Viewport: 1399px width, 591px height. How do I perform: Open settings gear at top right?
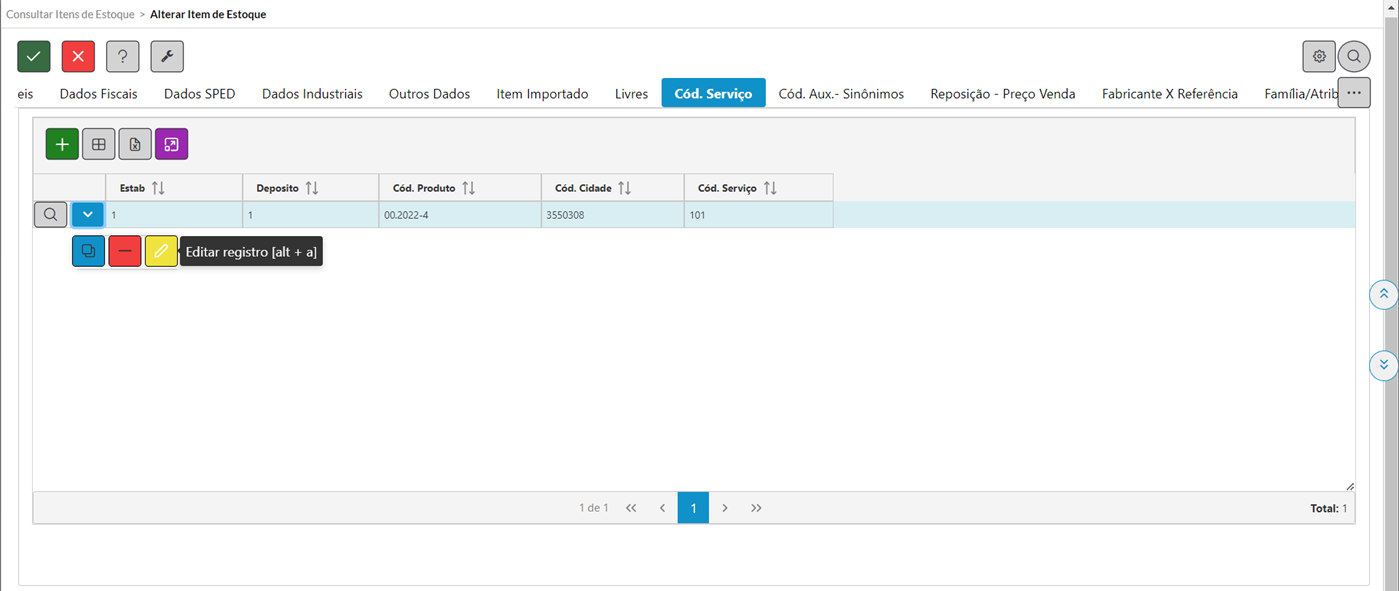[1319, 56]
